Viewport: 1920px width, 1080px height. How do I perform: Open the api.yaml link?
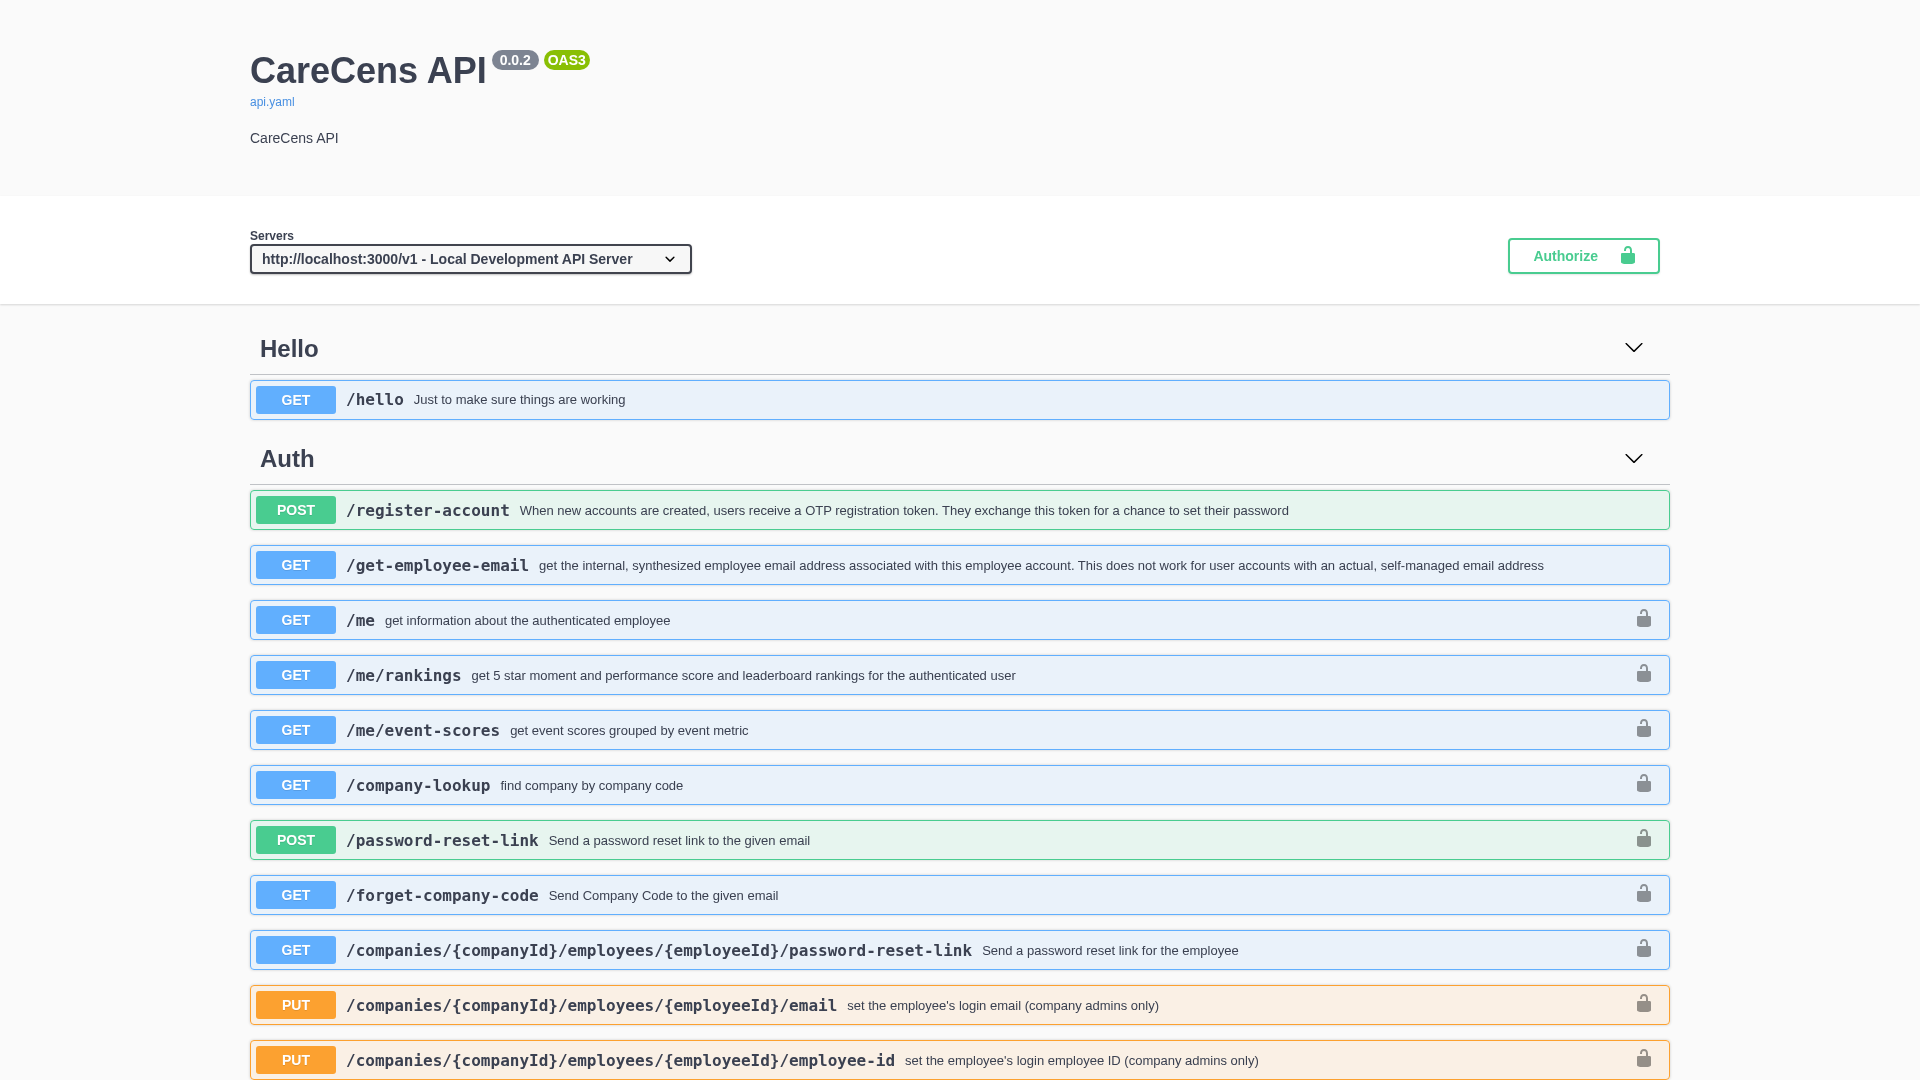pos(272,102)
